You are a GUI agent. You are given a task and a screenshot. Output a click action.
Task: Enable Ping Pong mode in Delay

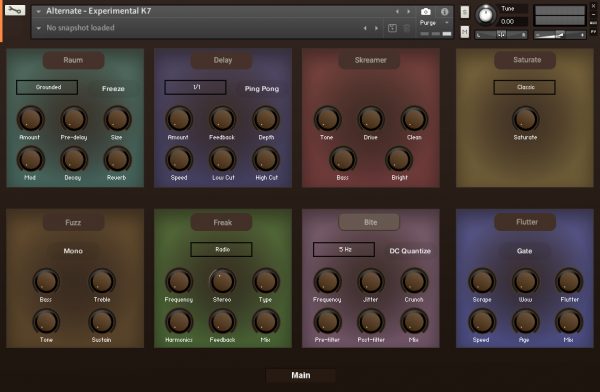262,88
